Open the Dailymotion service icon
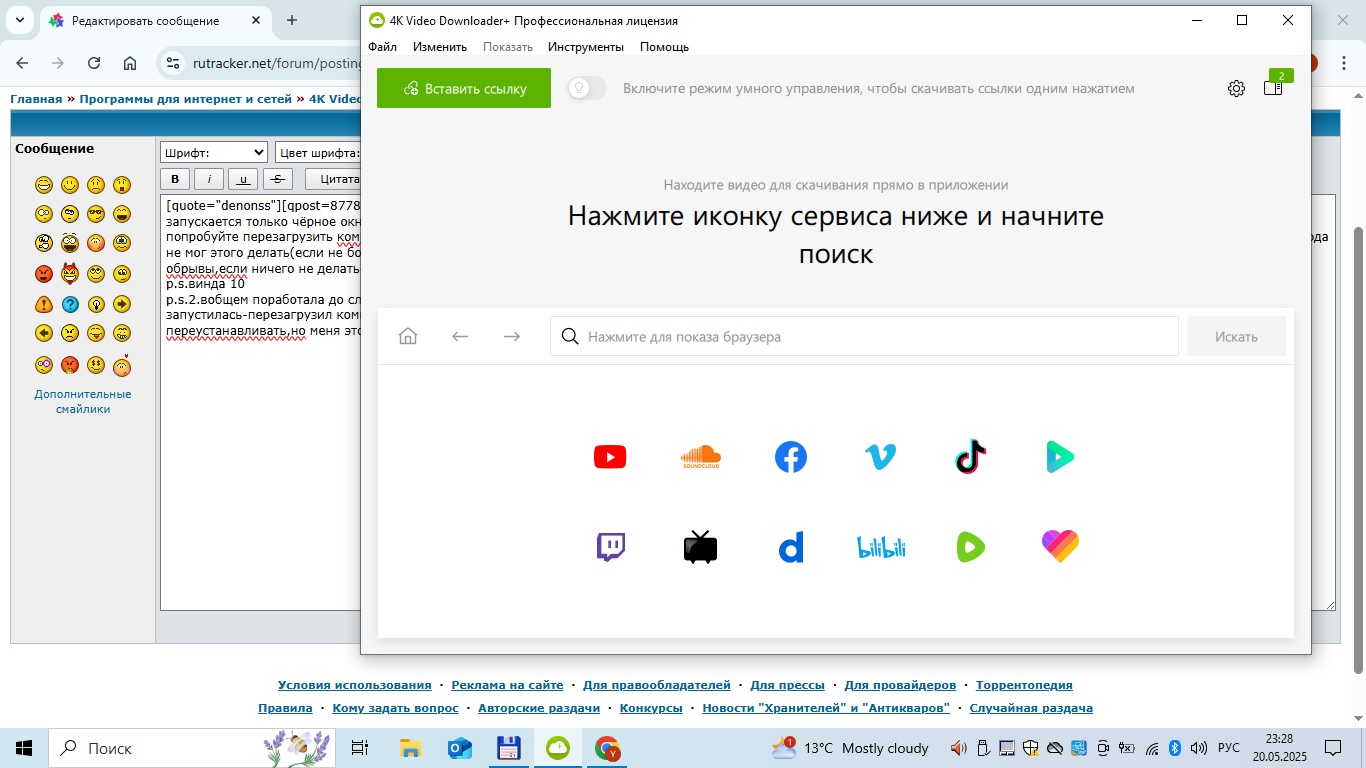 [791, 547]
